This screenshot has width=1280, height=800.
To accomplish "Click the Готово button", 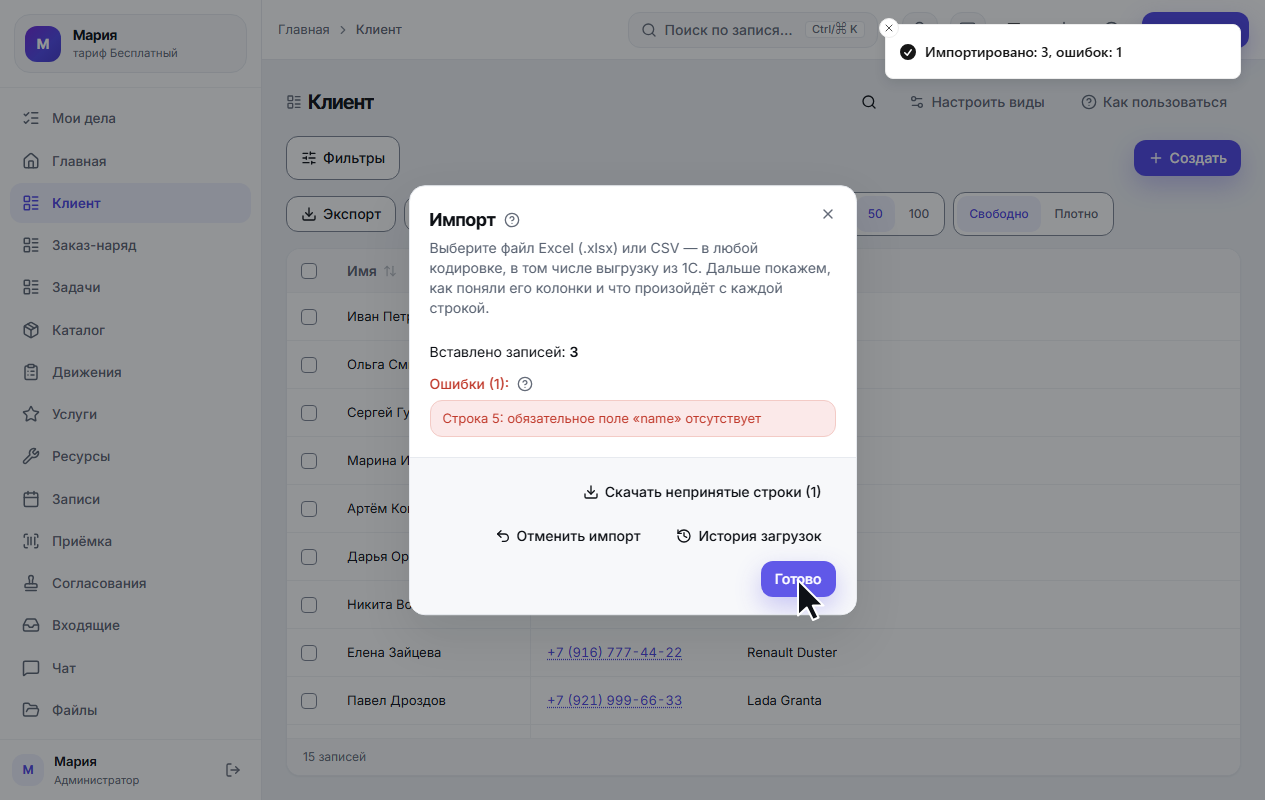I will tap(798, 579).
